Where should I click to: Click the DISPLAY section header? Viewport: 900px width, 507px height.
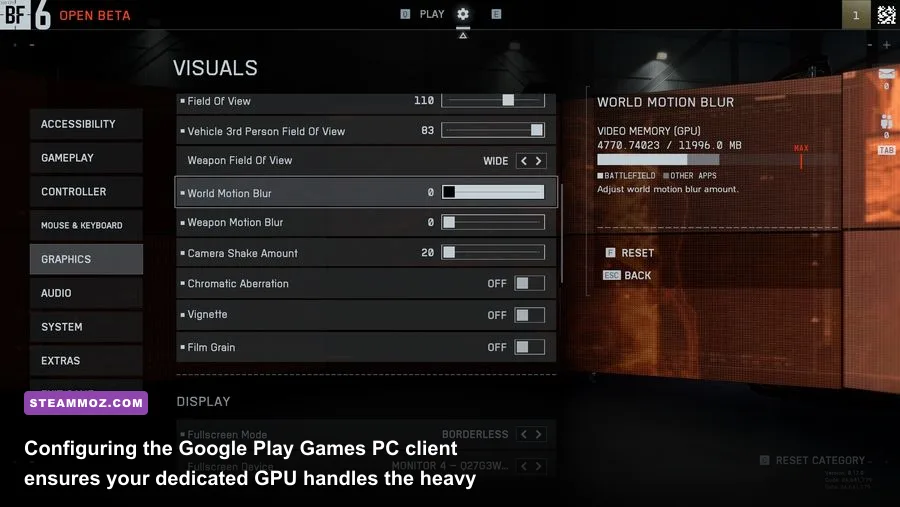click(203, 401)
